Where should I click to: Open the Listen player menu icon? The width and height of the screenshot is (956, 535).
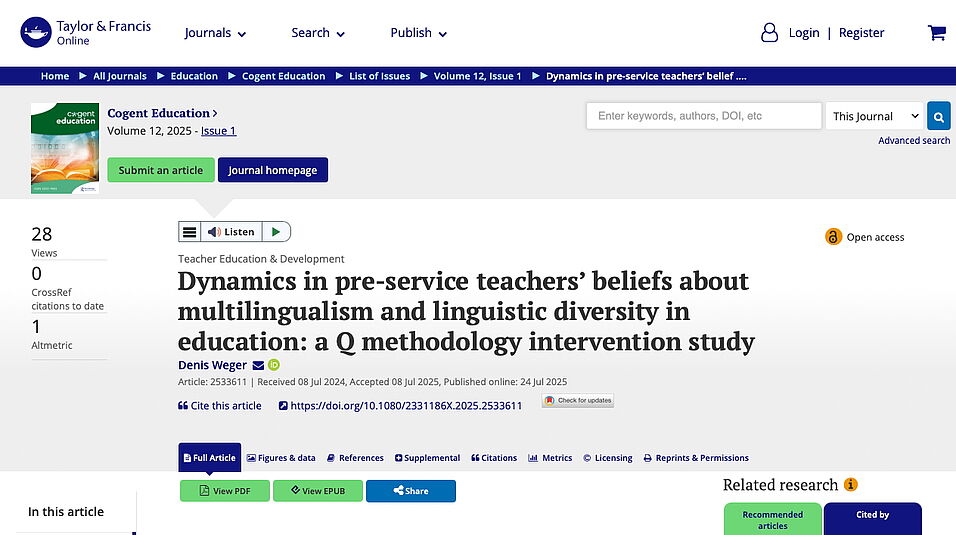[189, 232]
